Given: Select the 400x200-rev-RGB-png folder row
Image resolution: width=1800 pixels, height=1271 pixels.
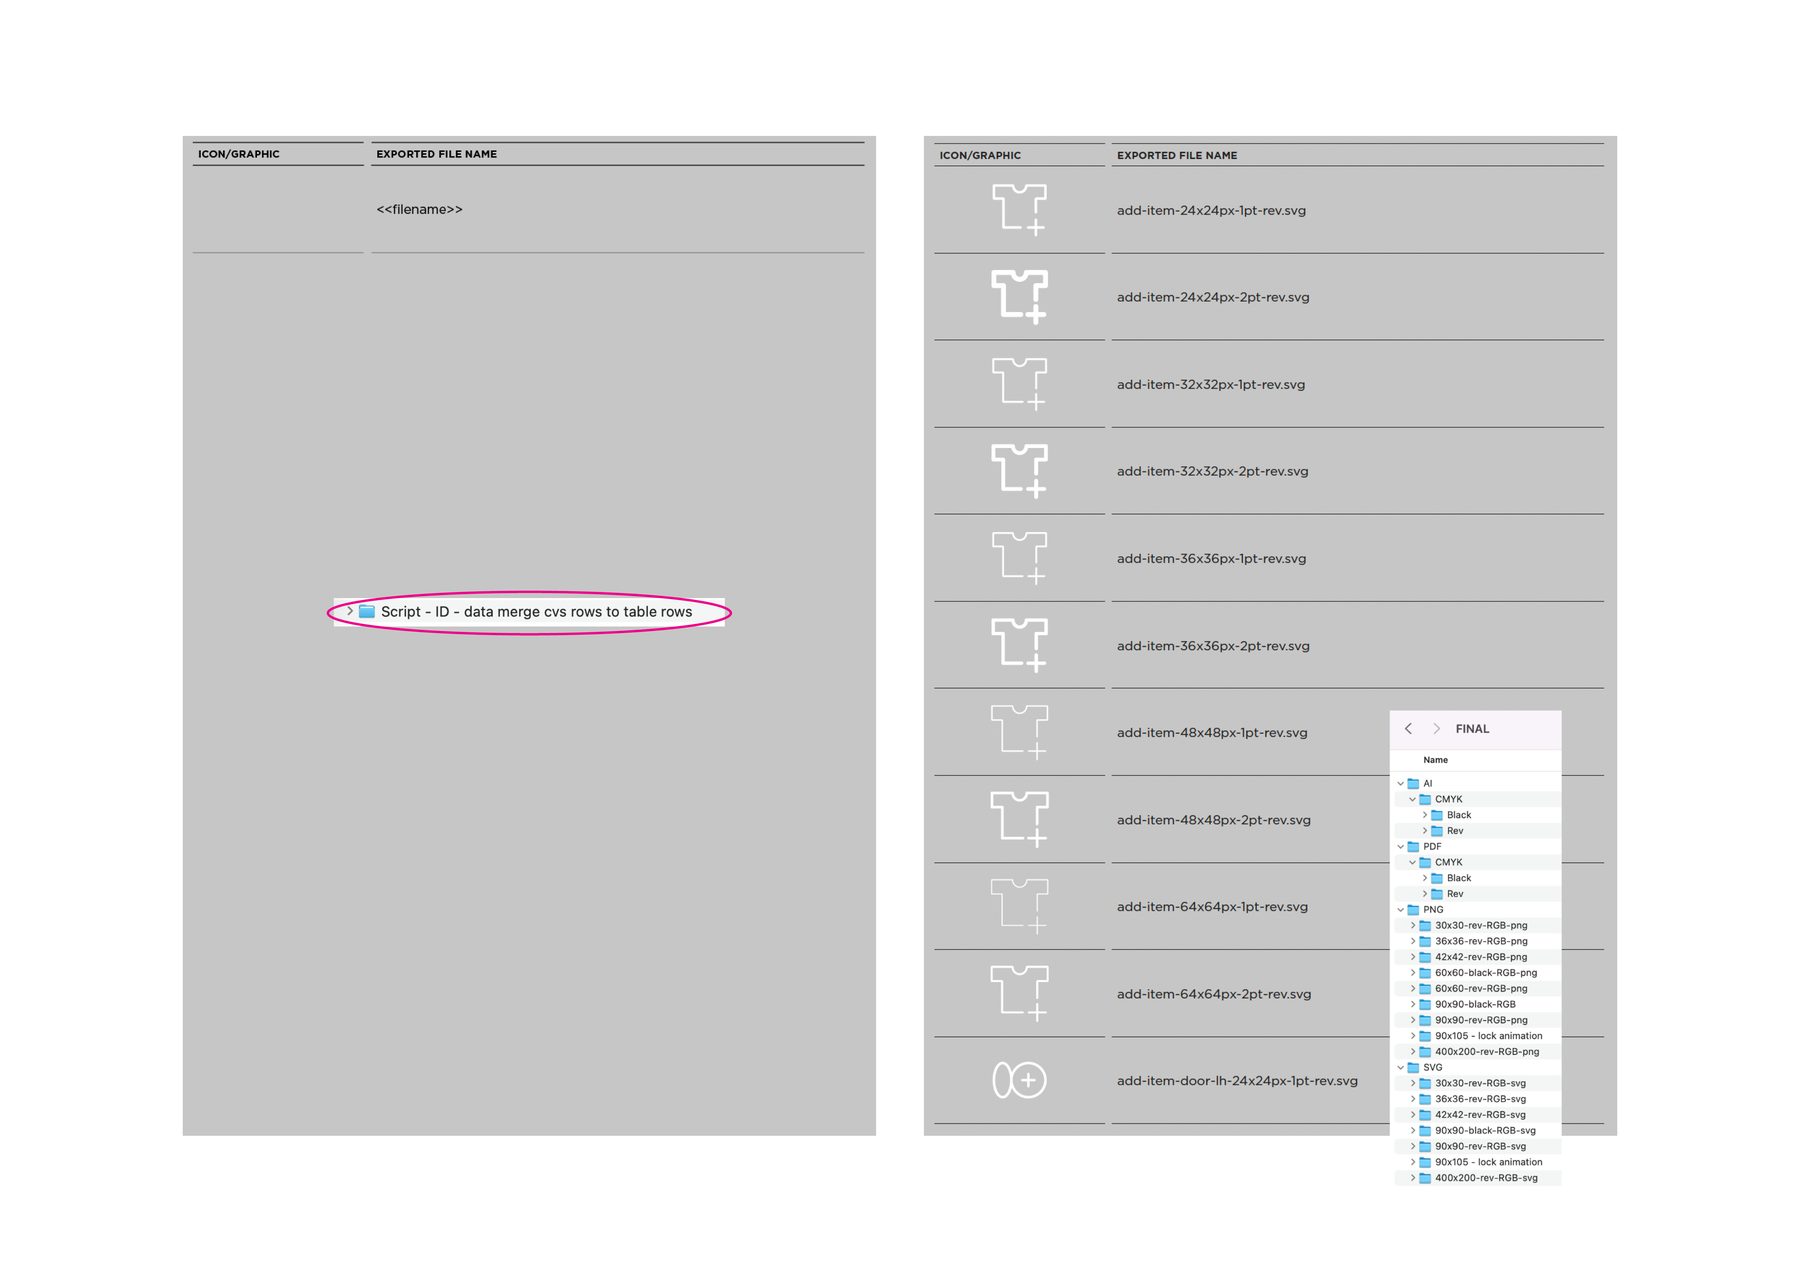Looking at the screenshot, I should pos(1476,1052).
